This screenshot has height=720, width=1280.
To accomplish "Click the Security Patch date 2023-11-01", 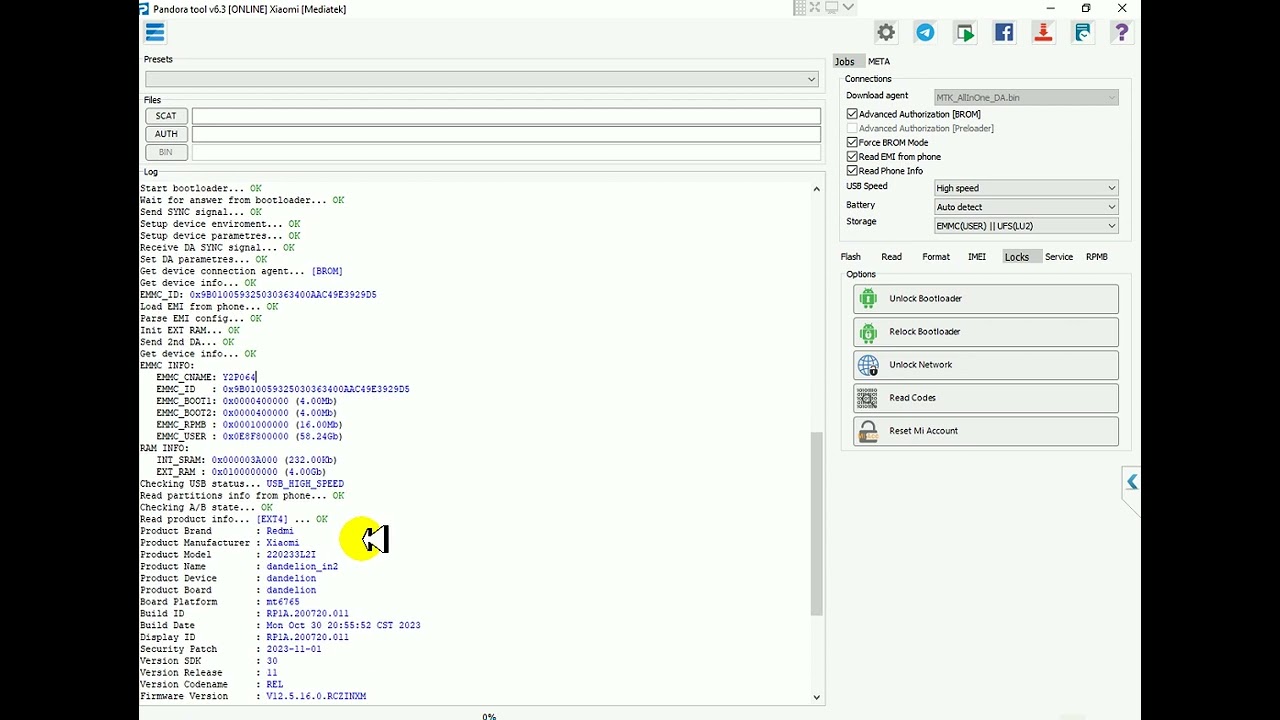I will [294, 649].
